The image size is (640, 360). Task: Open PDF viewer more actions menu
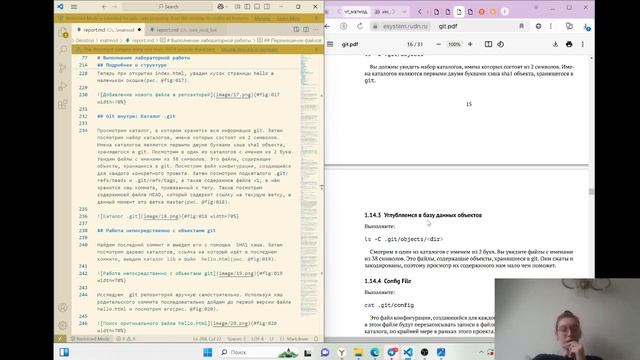[582, 44]
